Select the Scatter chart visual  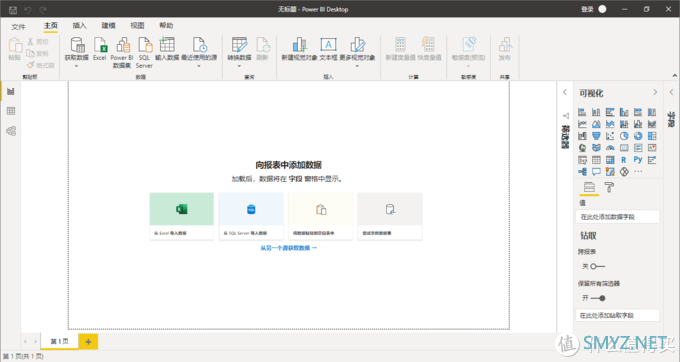(610, 136)
